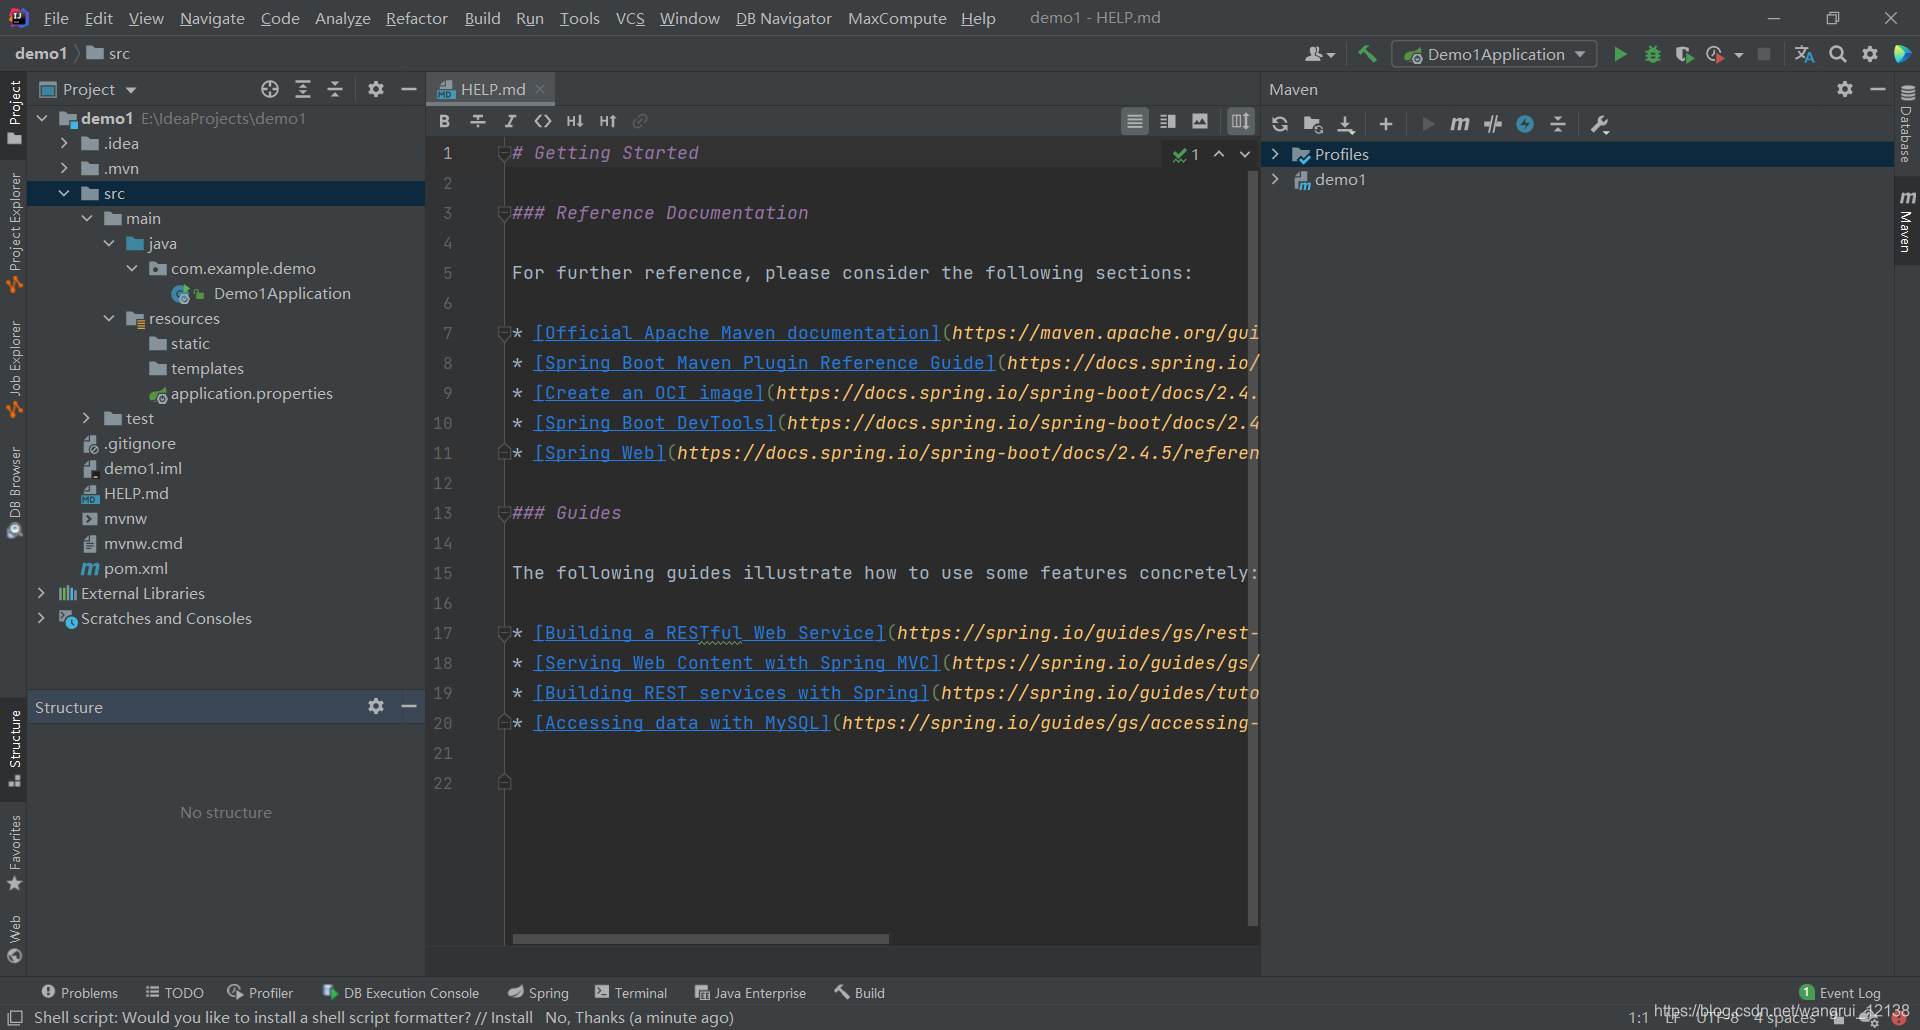Image resolution: width=1920 pixels, height=1030 pixels.
Task: Open the Problems tool window tab
Action: pos(79,992)
